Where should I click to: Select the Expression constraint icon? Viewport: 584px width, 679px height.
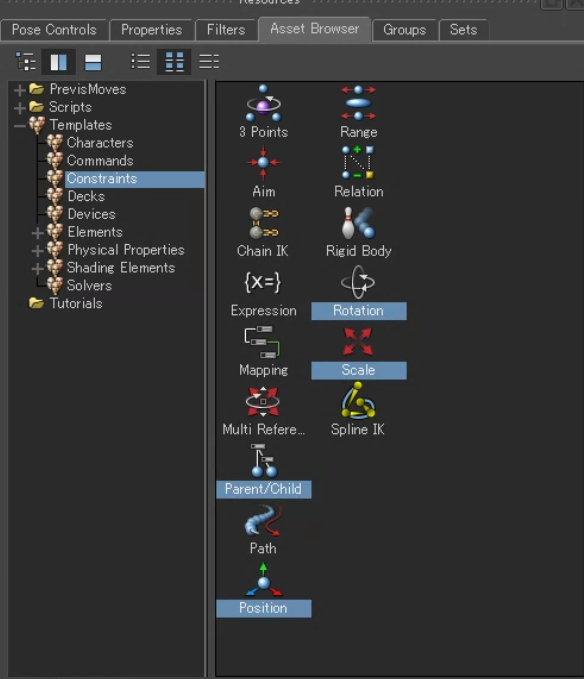(x=263, y=282)
